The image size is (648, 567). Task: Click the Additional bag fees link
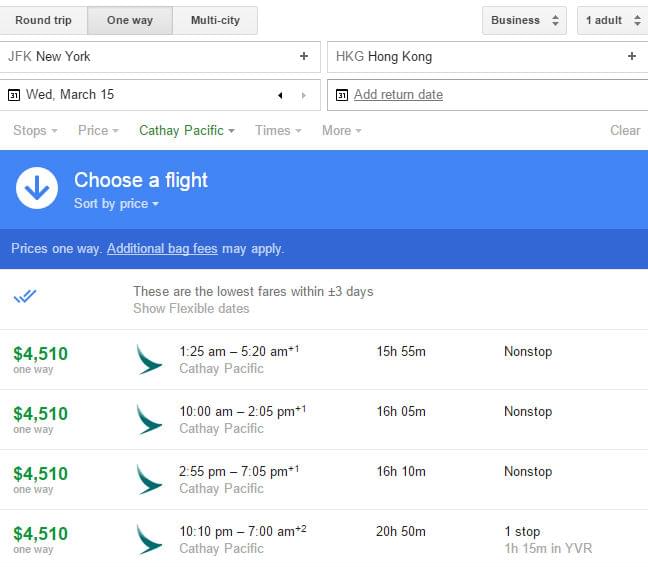pyautogui.click(x=162, y=249)
